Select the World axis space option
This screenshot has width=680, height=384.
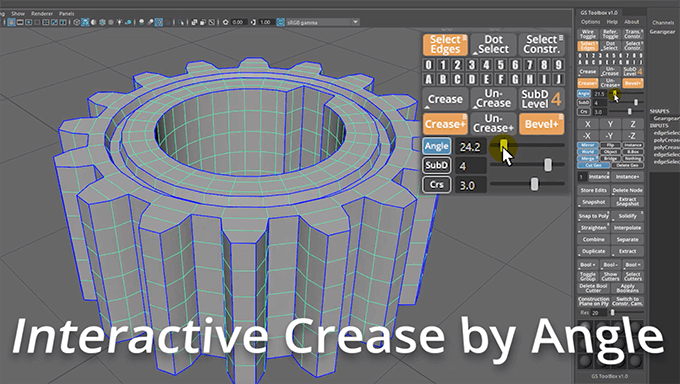tap(588, 152)
